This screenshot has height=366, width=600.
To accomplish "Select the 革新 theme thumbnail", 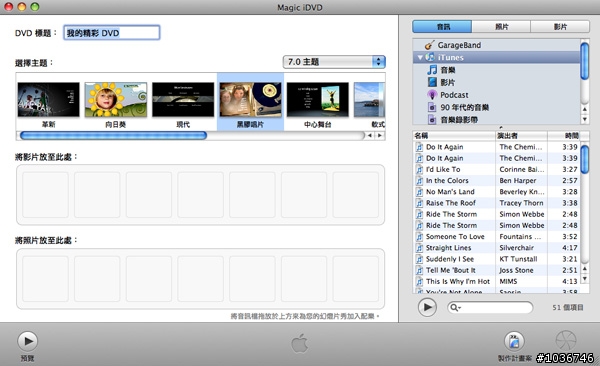I will (49, 100).
